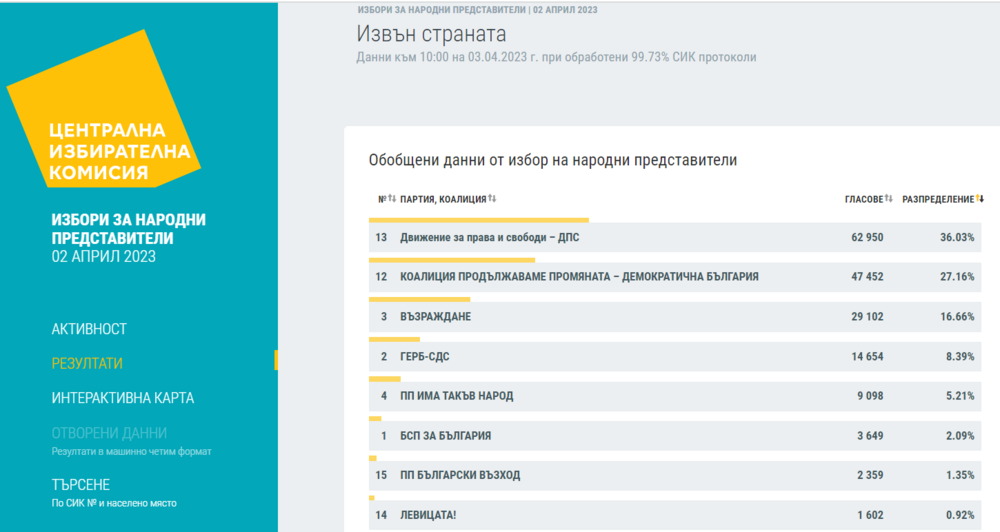Click the ДПС yellow result bar

(x=479, y=220)
